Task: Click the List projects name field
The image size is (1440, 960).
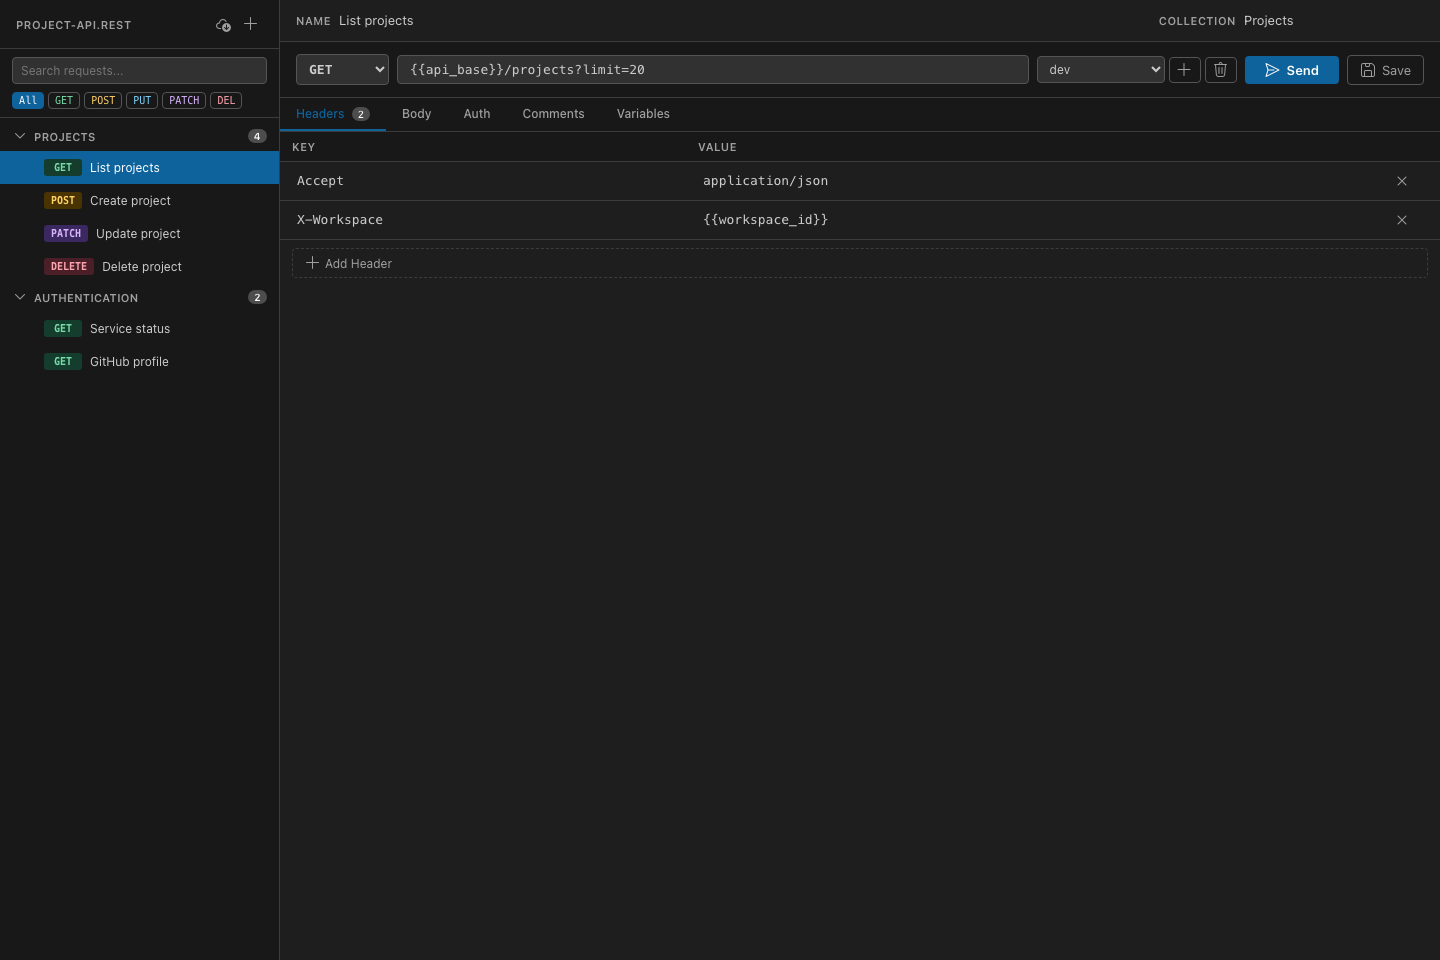Action: (x=376, y=21)
